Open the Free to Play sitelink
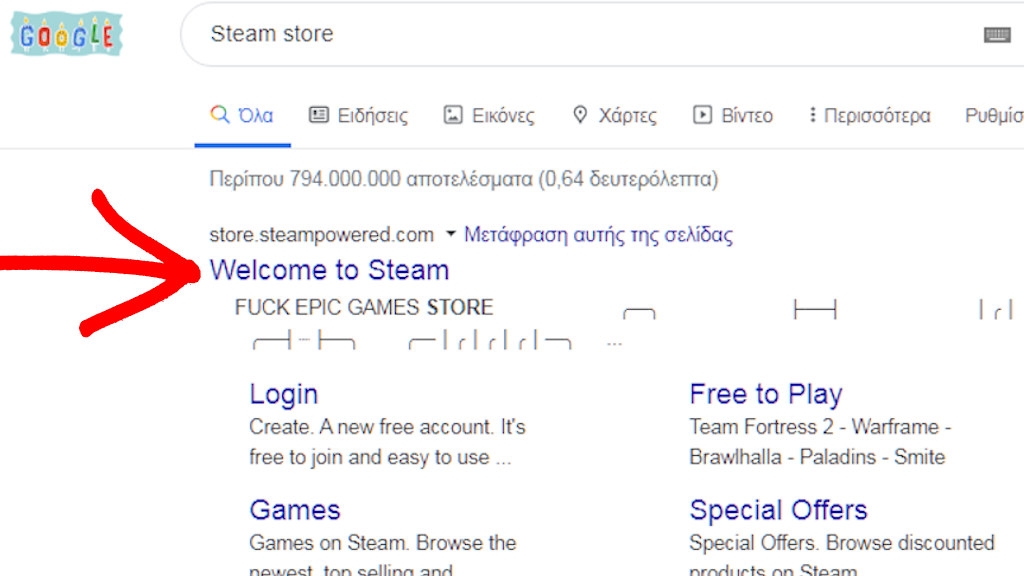Viewport: 1024px width, 576px height. (x=765, y=394)
